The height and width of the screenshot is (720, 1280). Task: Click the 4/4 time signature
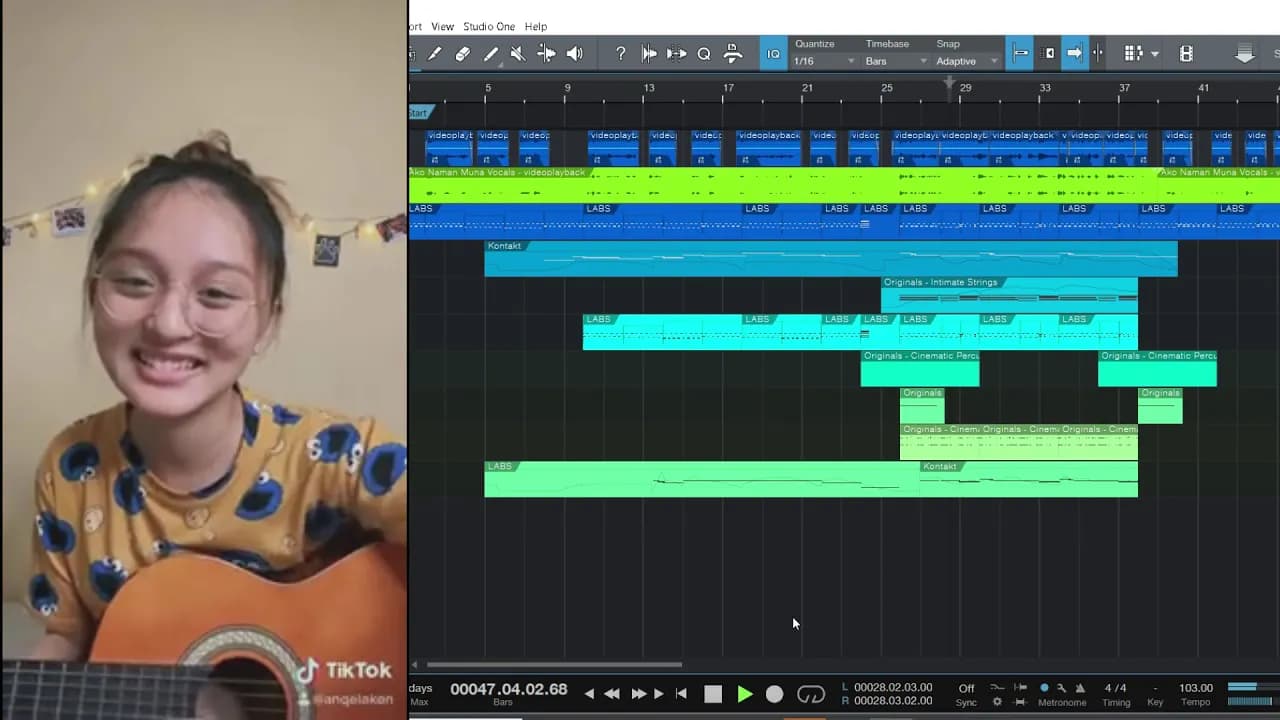coord(1115,688)
